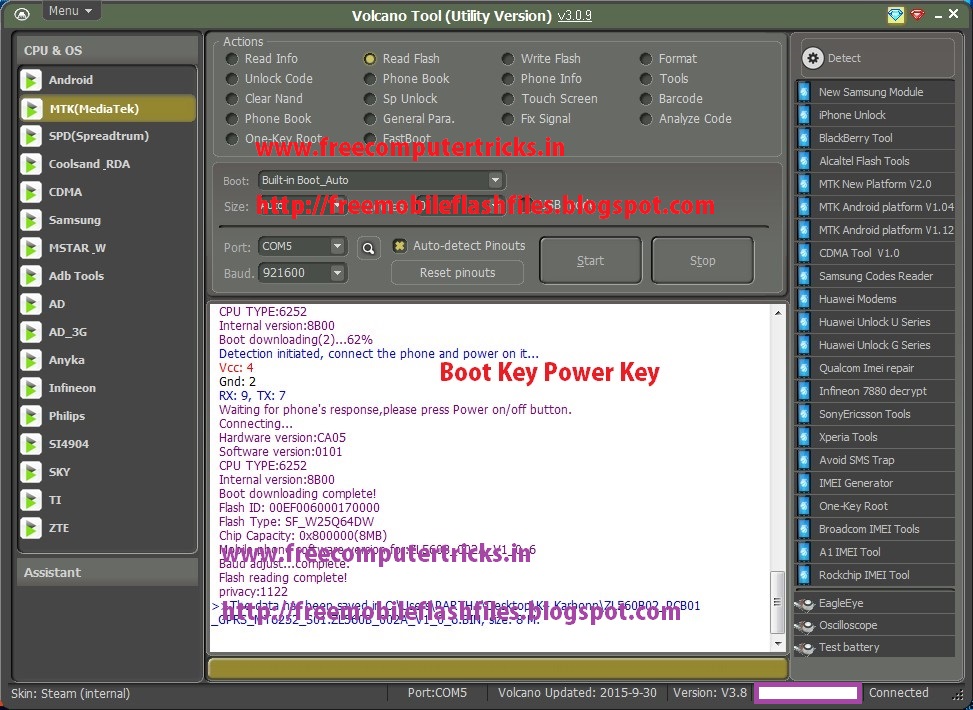Click the BlackBerry Tool phone icon
The image size is (973, 710).
pos(804,138)
